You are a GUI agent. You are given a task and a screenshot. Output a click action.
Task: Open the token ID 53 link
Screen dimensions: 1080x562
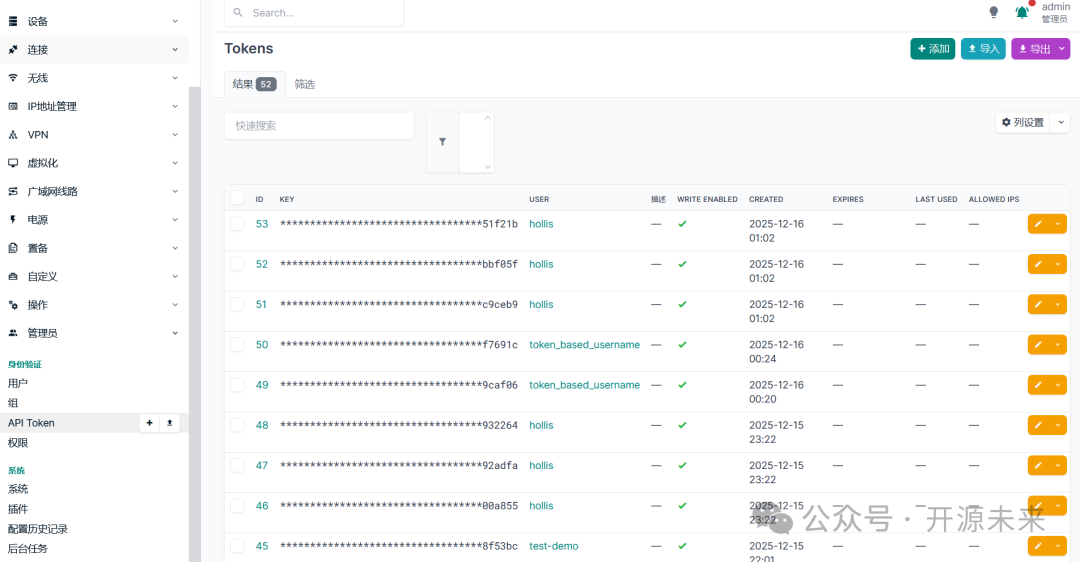click(262, 224)
